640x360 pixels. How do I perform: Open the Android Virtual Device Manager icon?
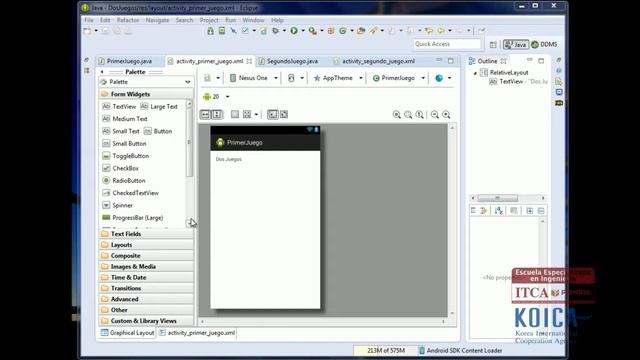pyautogui.click(x=222, y=31)
